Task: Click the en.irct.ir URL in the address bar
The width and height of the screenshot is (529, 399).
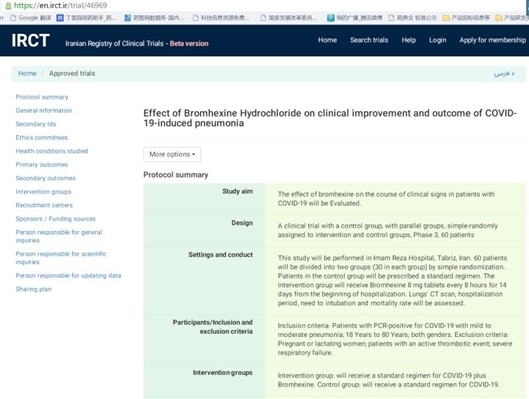Action: click(x=60, y=5)
